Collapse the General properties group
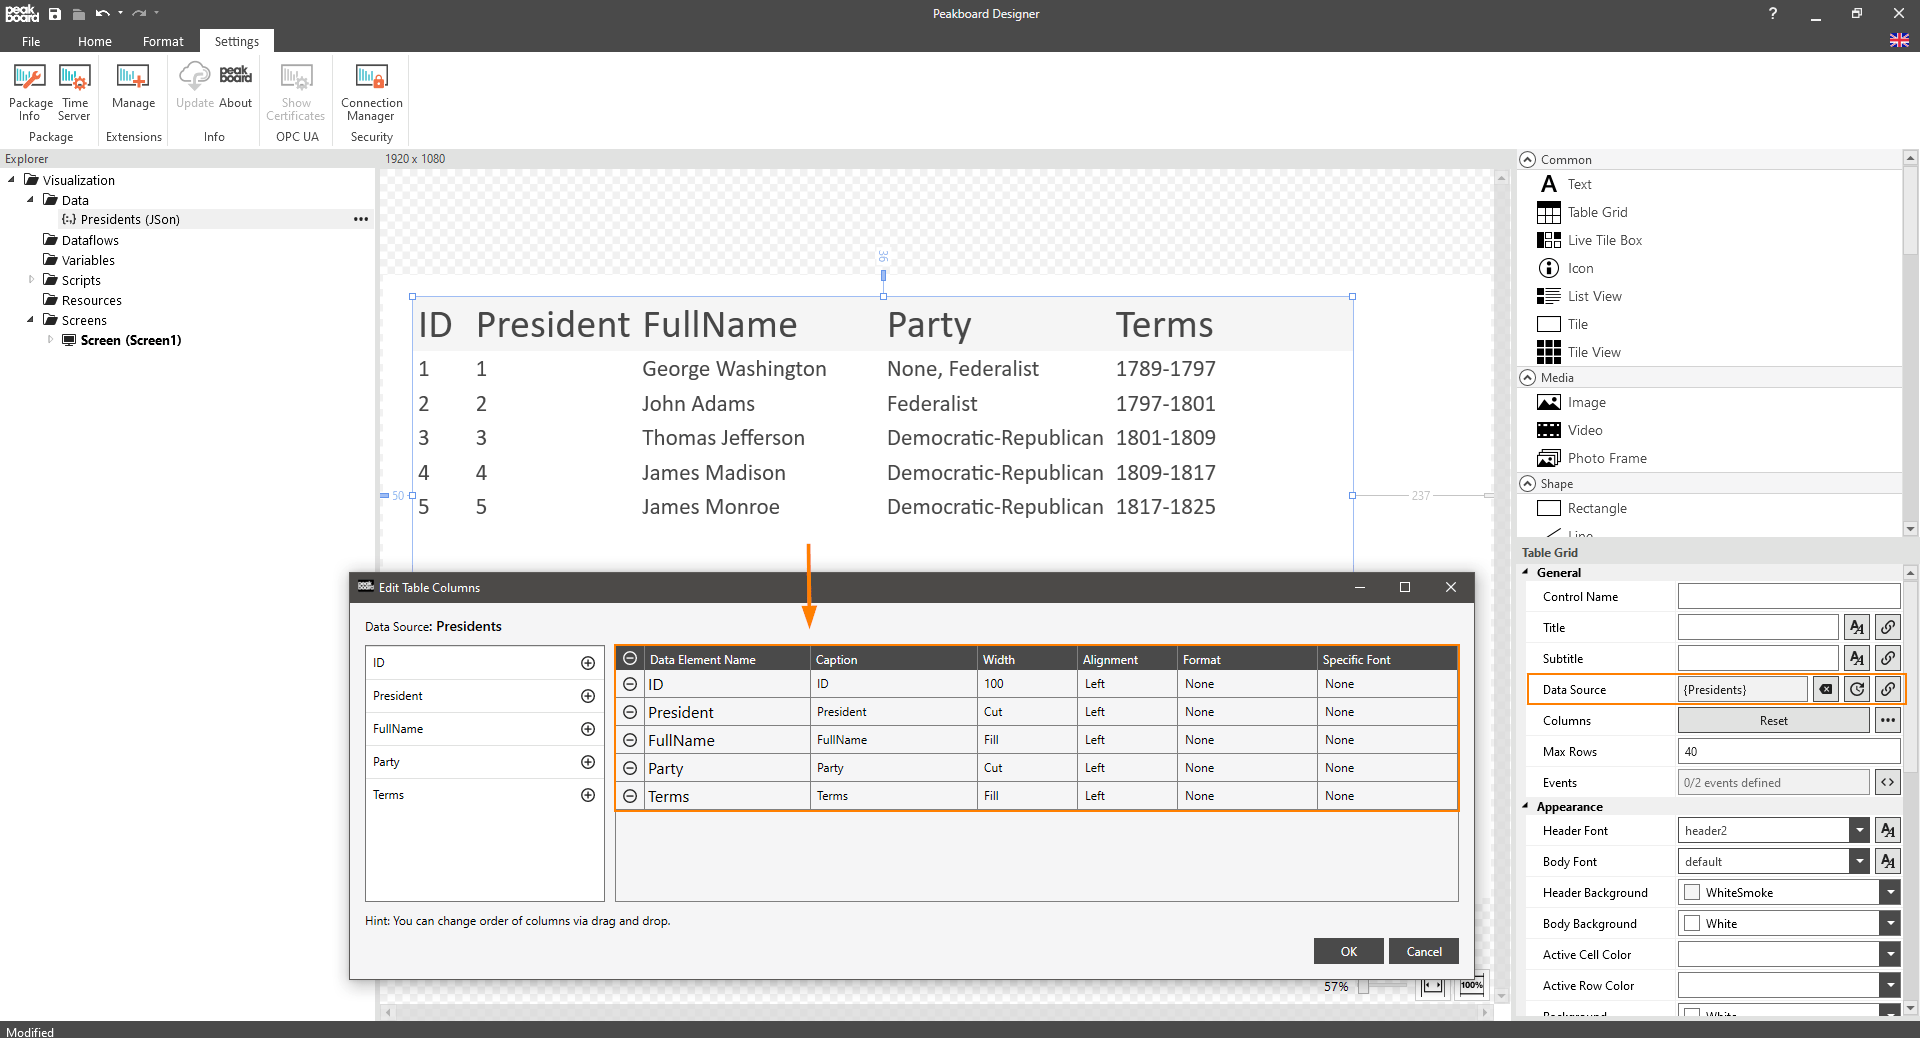The image size is (1920, 1038). (1526, 573)
